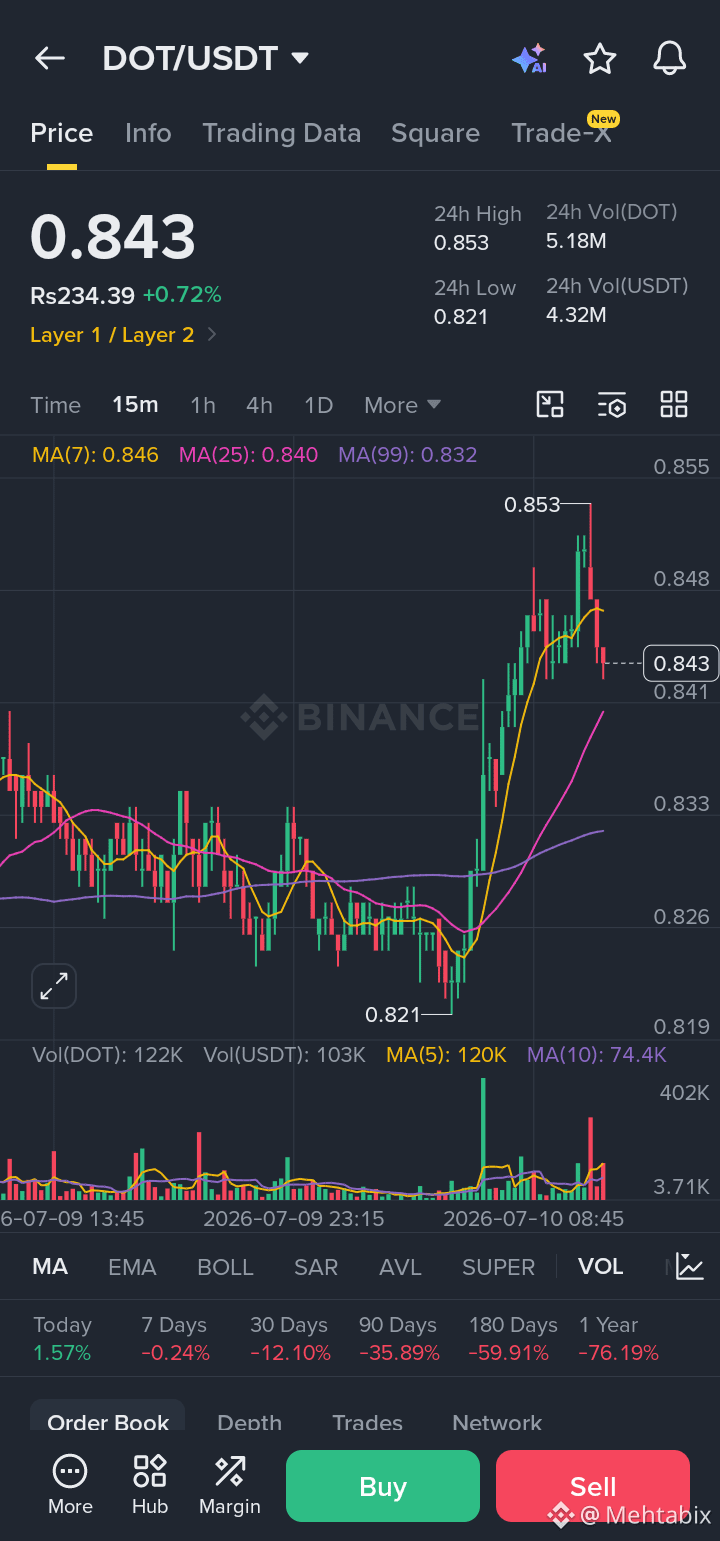The height and width of the screenshot is (1541, 720).
Task: Switch to the Info tab
Action: tap(148, 133)
